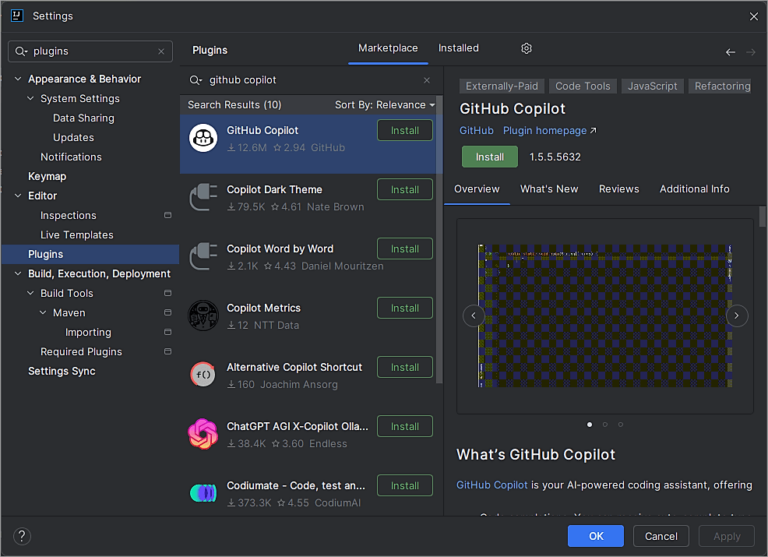The height and width of the screenshot is (557, 768).
Task: Click the JavaScript tag
Action: 652,86
